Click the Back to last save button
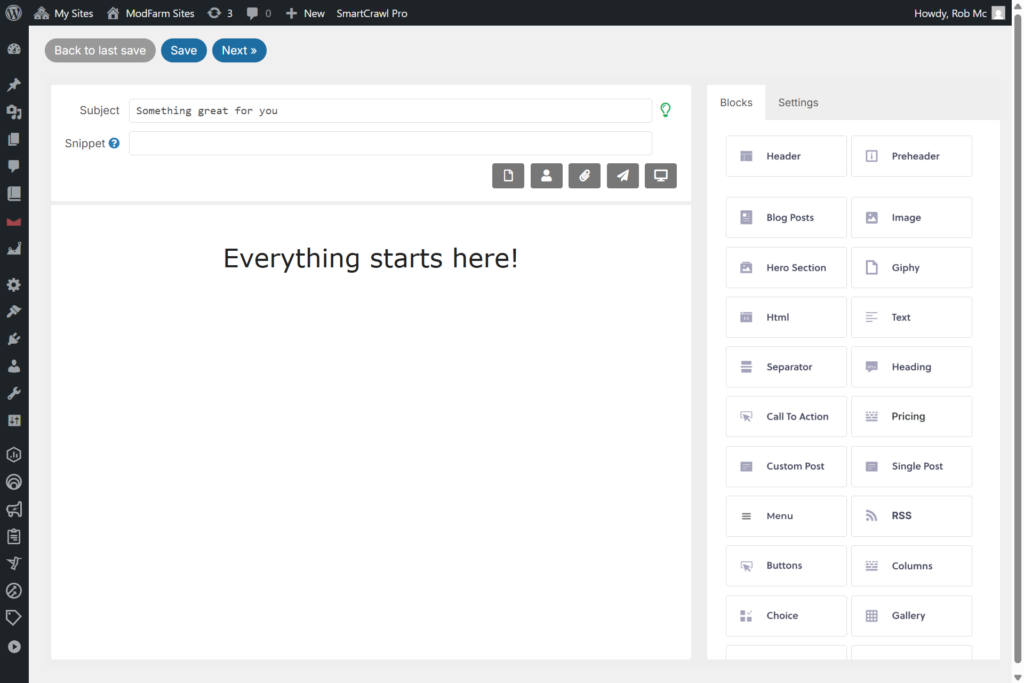 pos(100,51)
